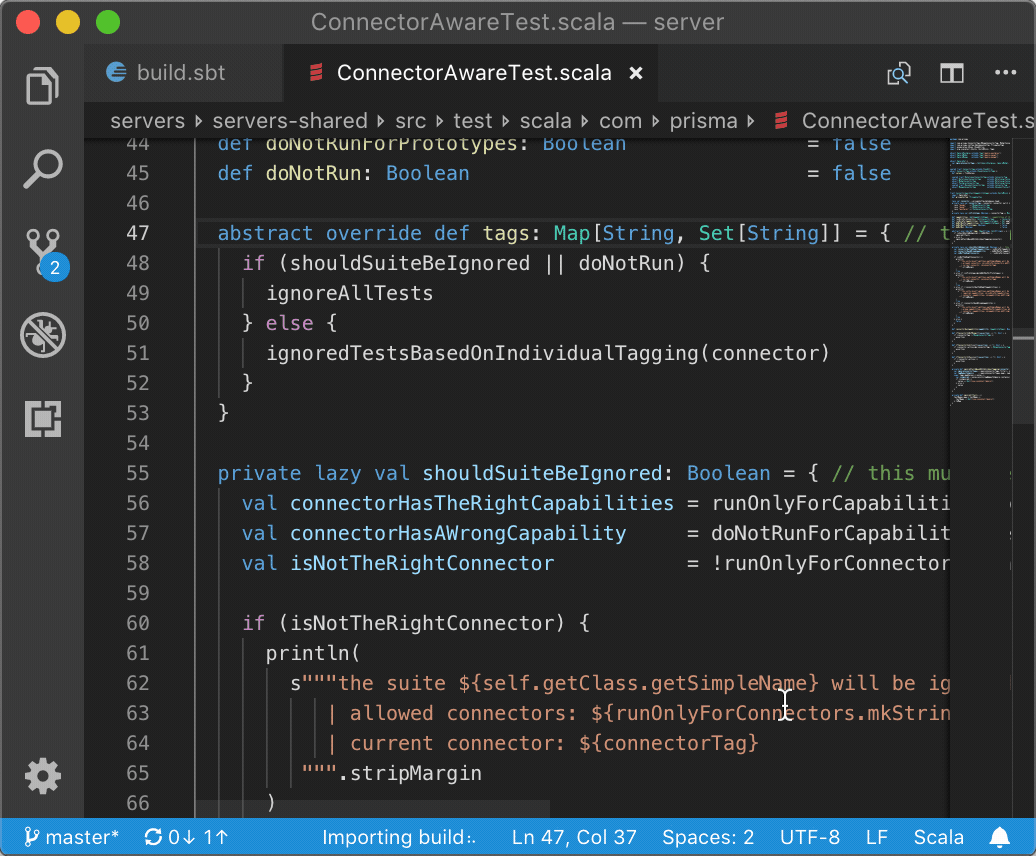This screenshot has height=856, width=1036.
Task: Open the Debug view in activity bar
Action: coord(42,335)
